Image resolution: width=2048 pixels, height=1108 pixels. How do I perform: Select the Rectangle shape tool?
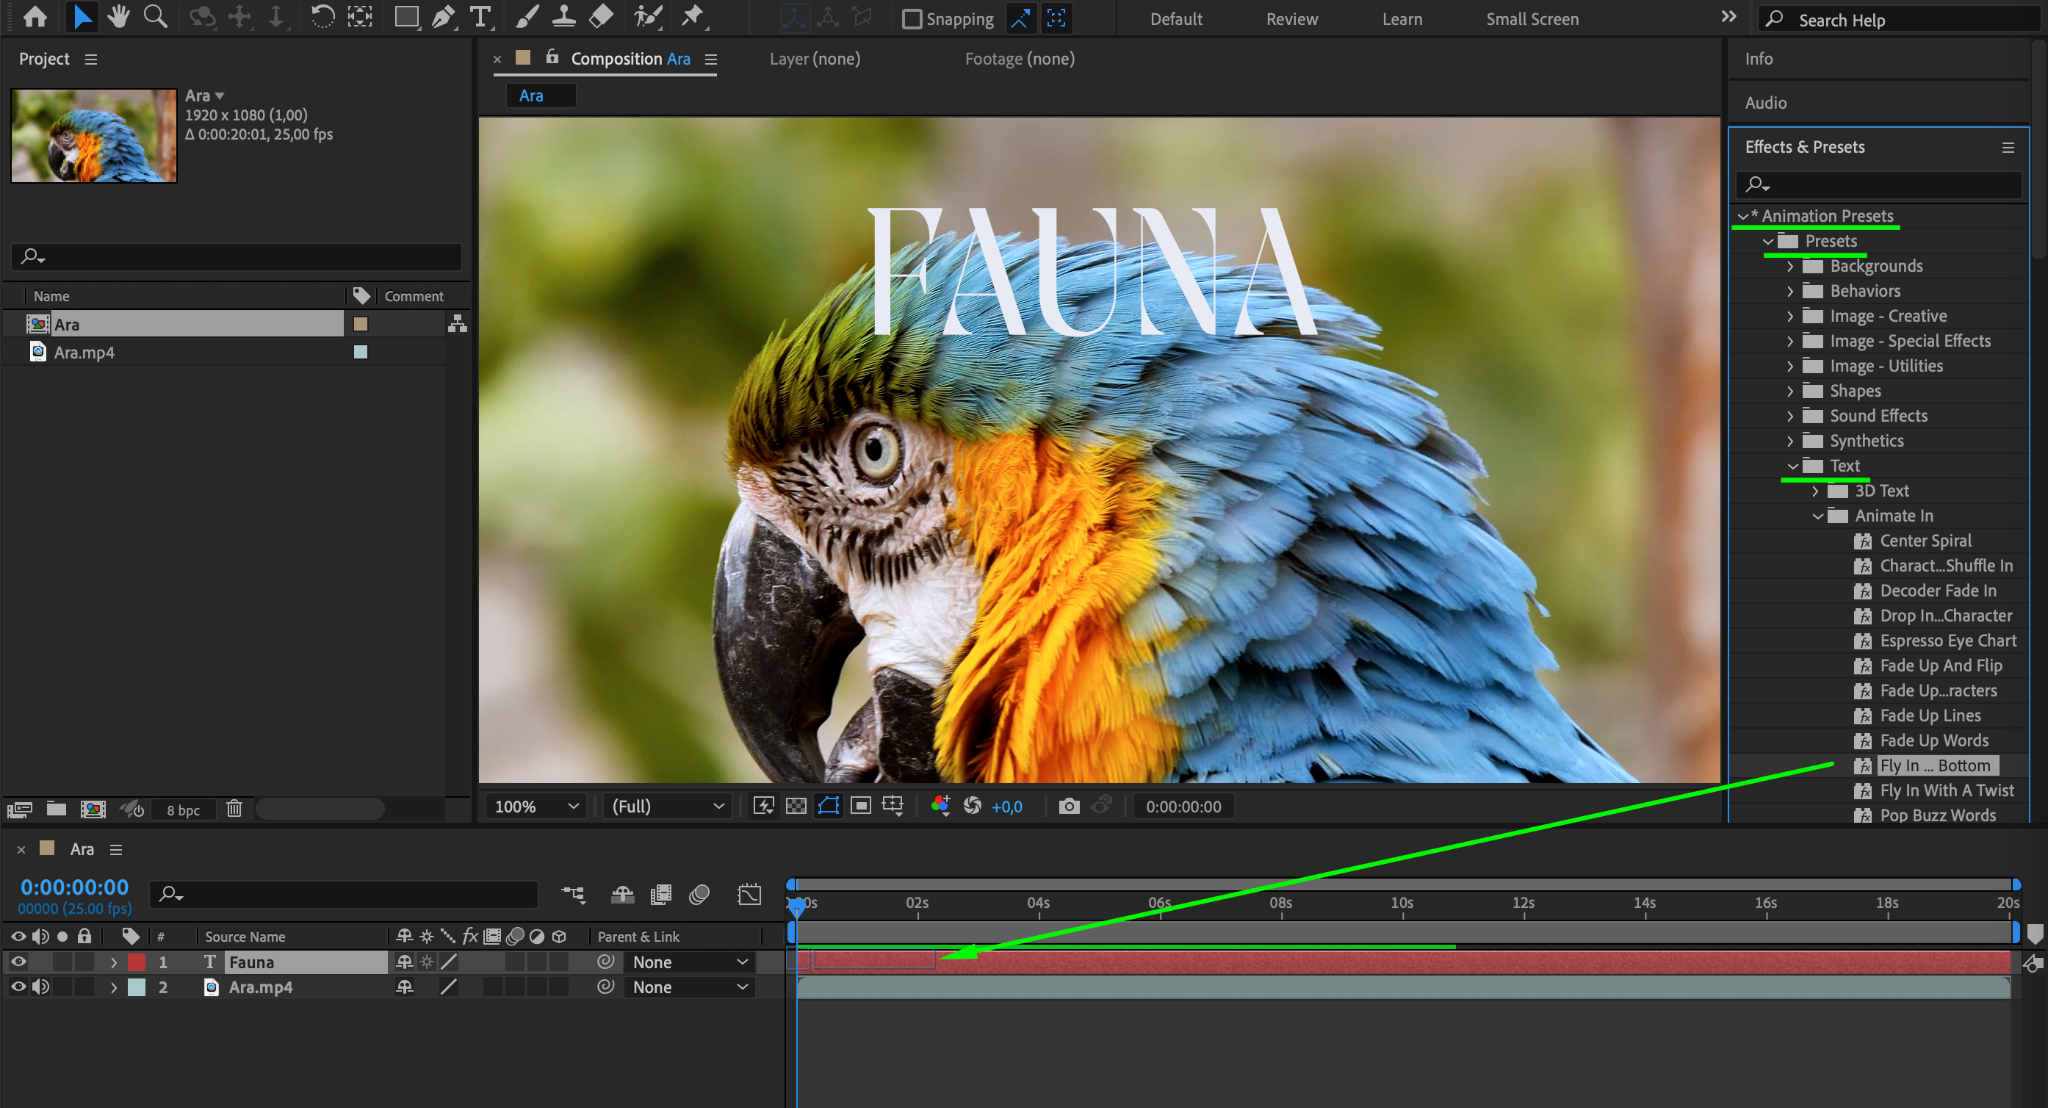(x=406, y=17)
